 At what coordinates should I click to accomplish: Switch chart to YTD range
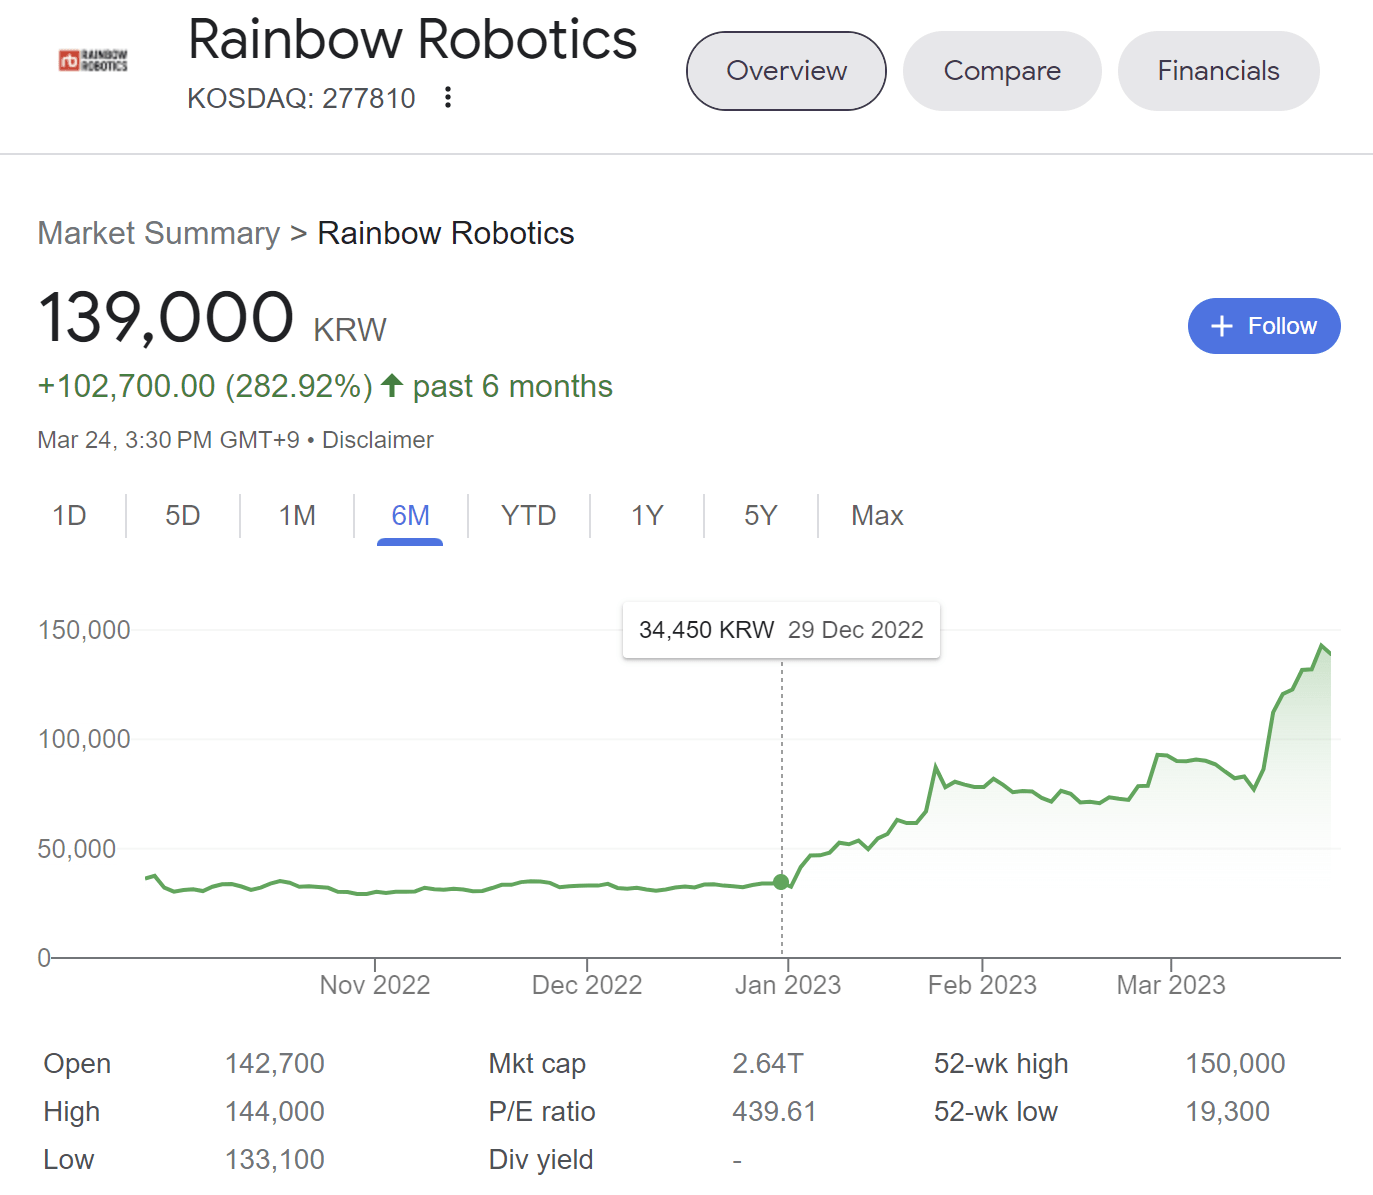(528, 516)
